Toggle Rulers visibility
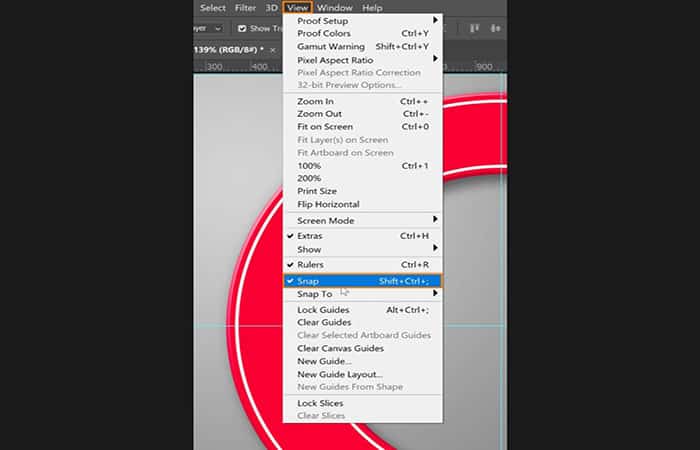Screen dimensions: 700x450 pyautogui.click(x=363, y=265)
